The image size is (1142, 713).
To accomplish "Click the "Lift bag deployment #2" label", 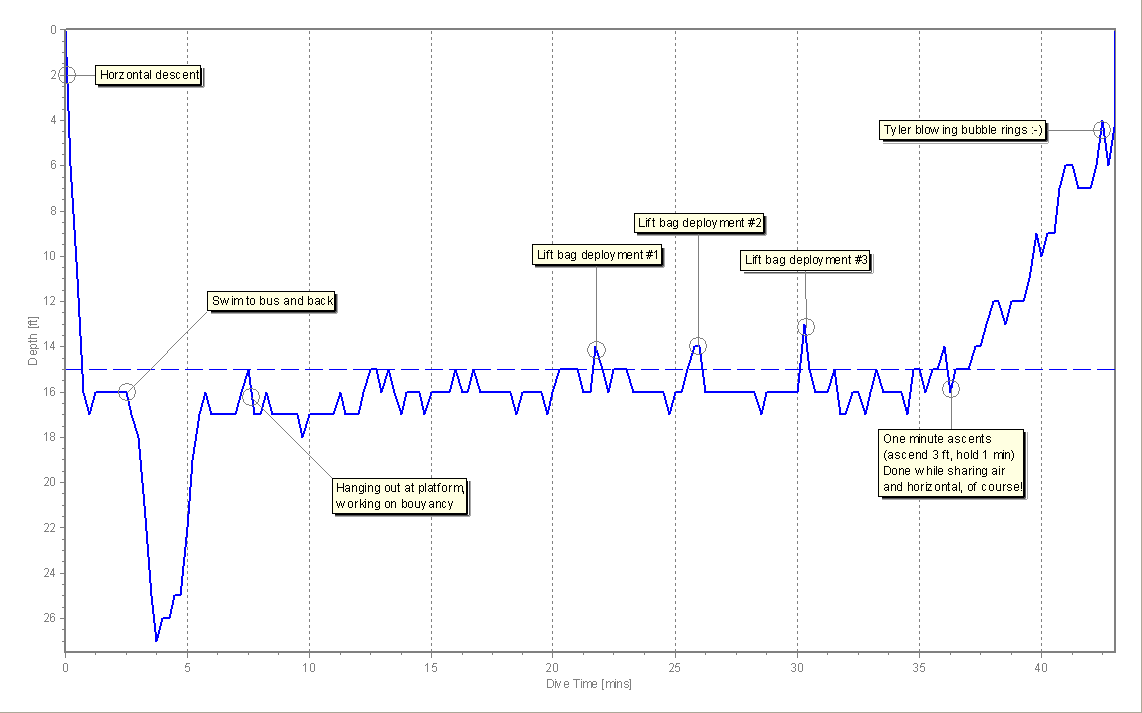I will 699,223.
